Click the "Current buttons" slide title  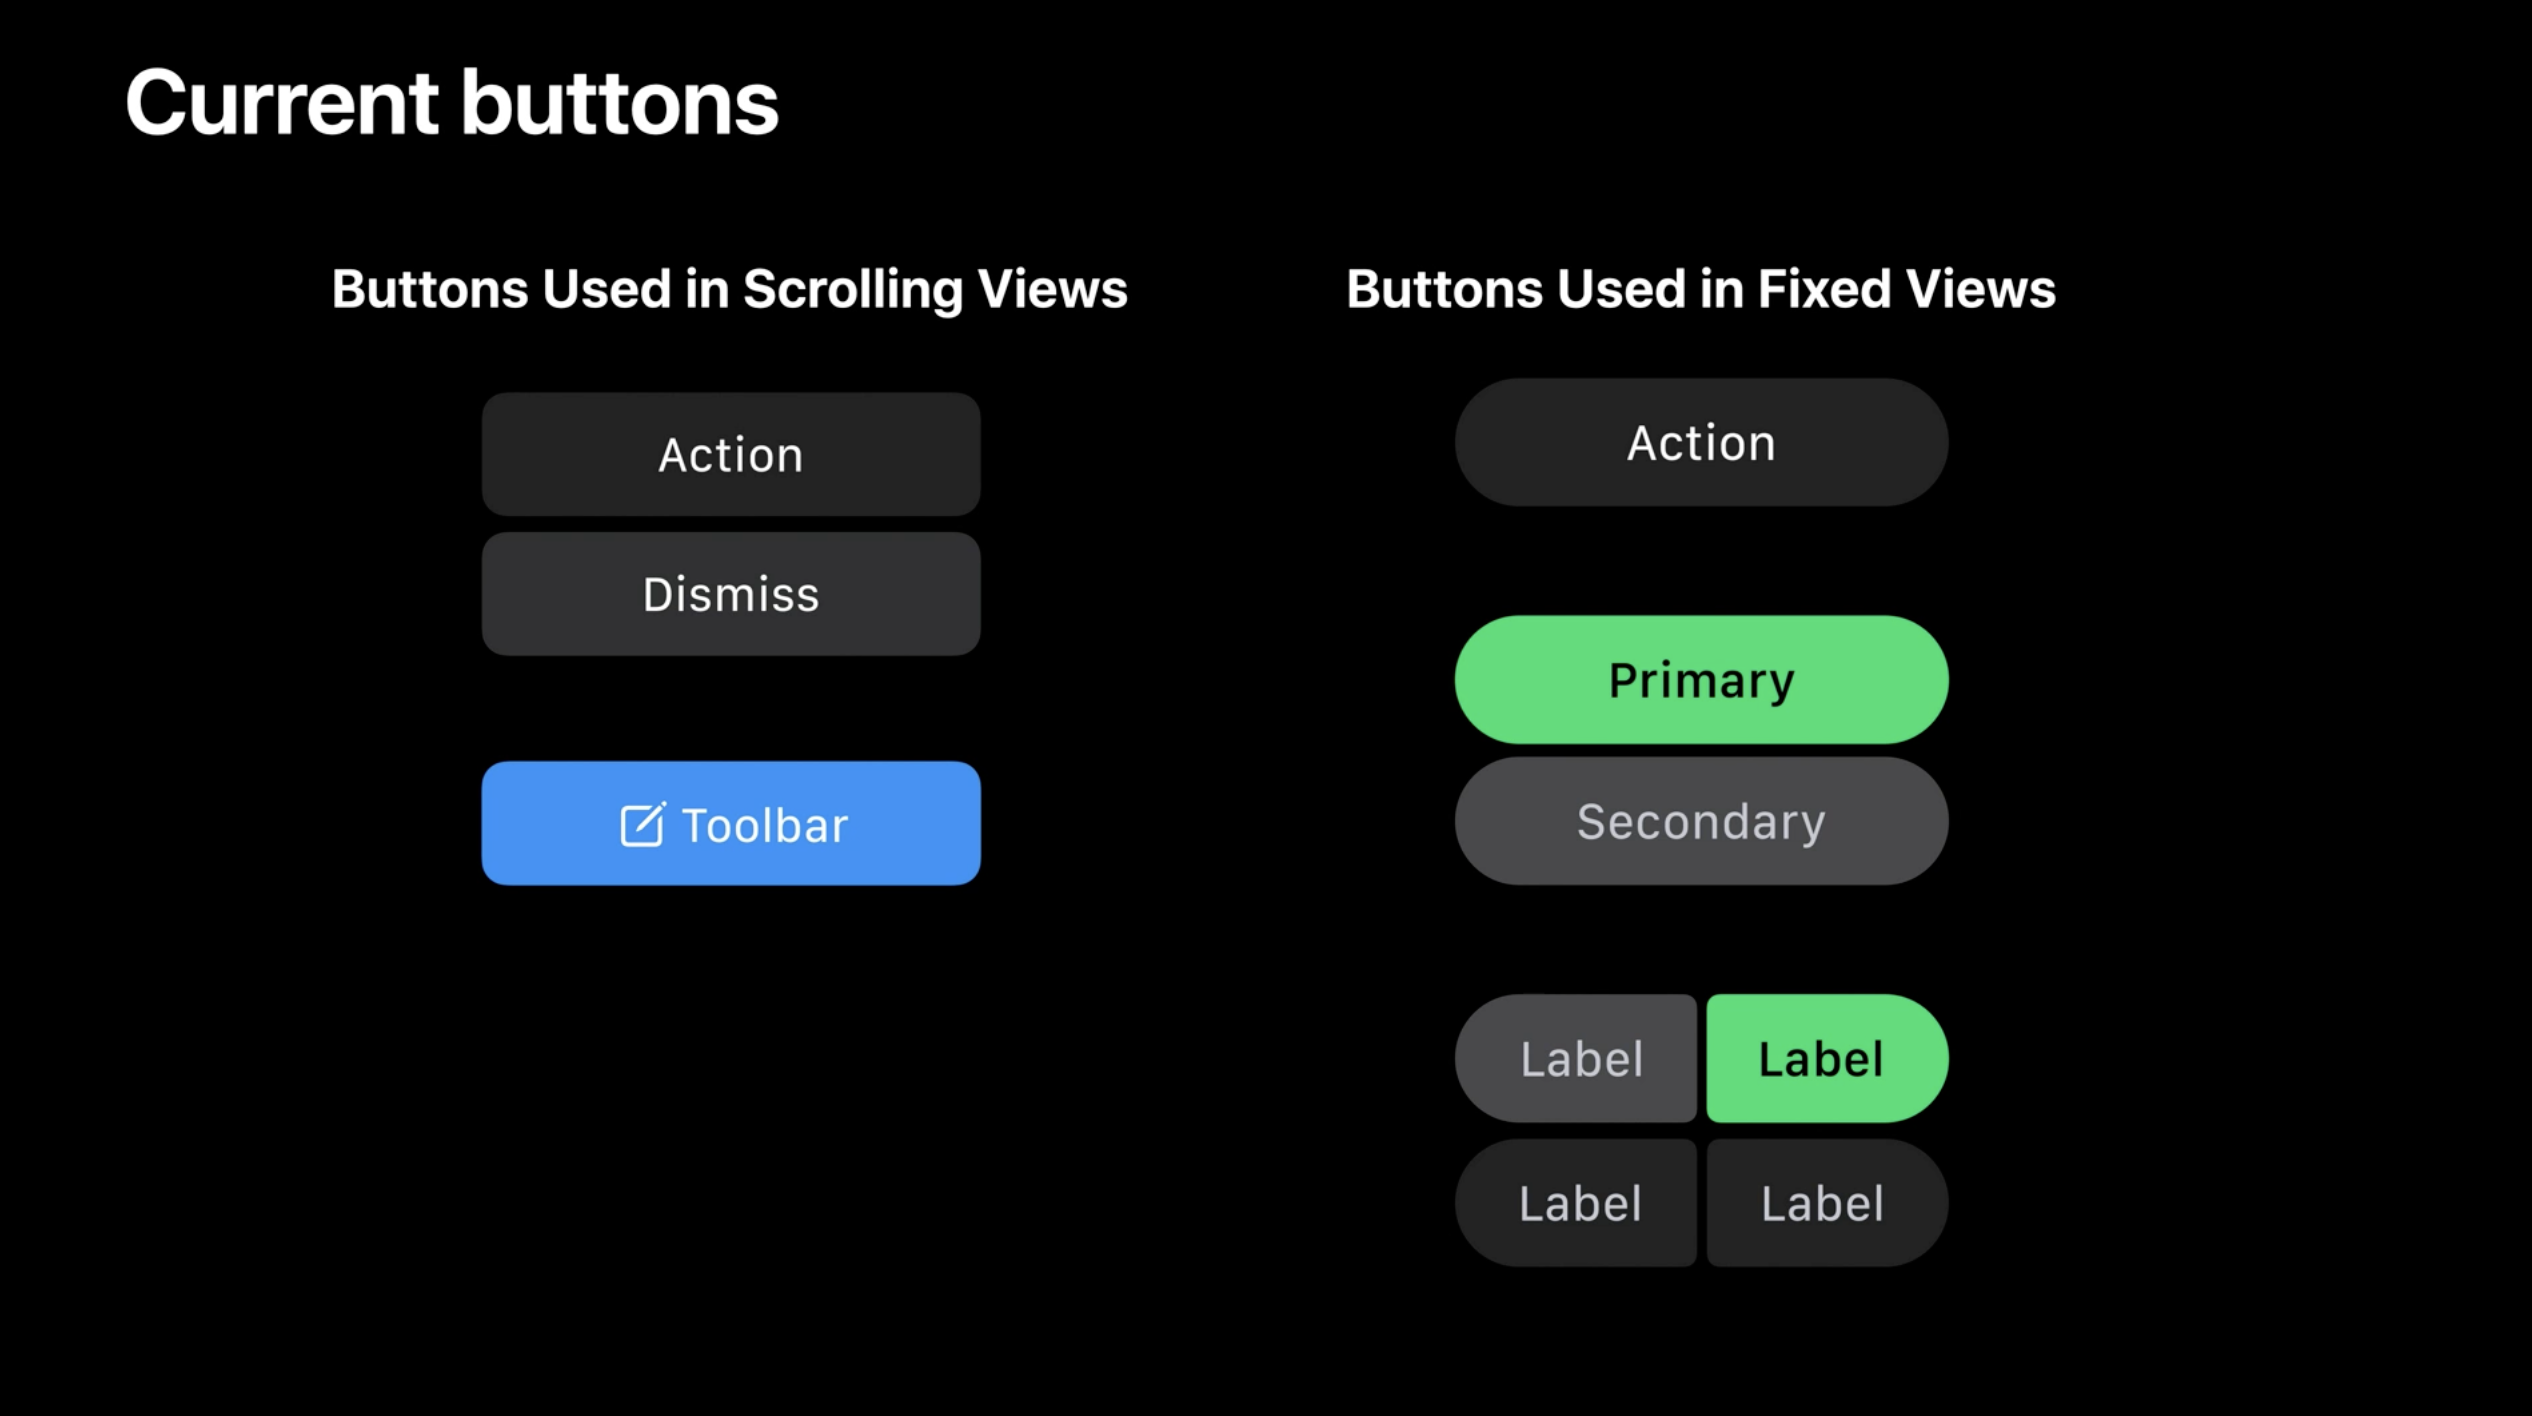point(452,103)
